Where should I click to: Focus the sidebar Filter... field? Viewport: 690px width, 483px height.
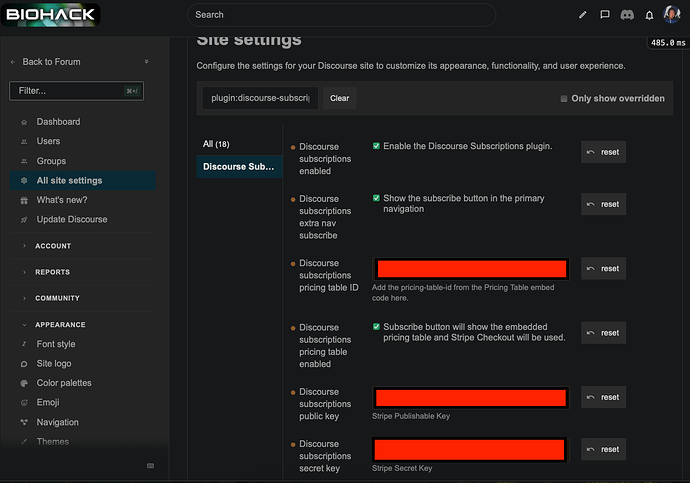77,91
